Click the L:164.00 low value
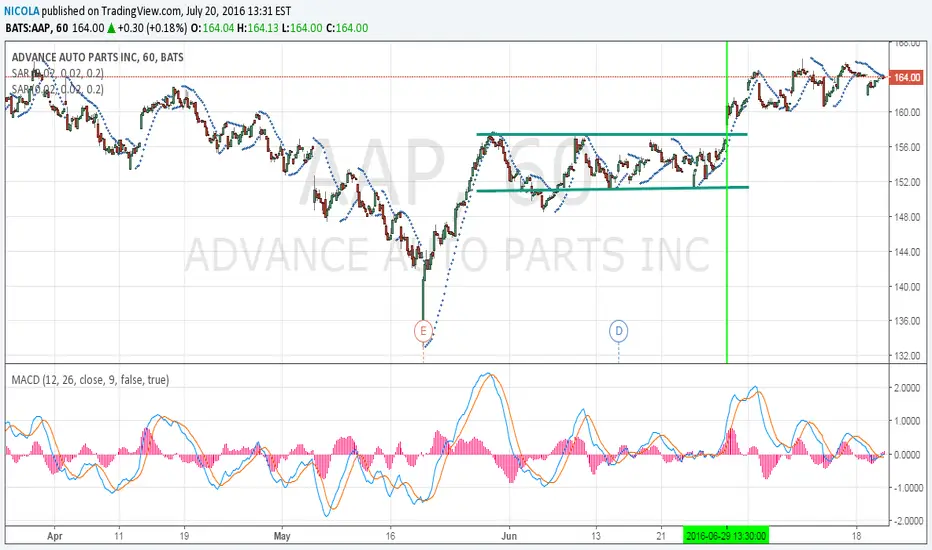The width and height of the screenshot is (932, 550). [302, 28]
